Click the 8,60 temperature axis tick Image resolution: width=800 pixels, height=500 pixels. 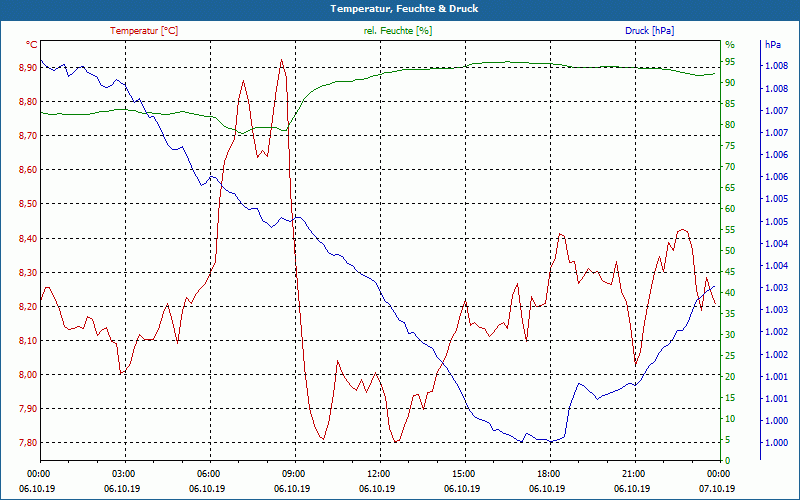(28, 170)
